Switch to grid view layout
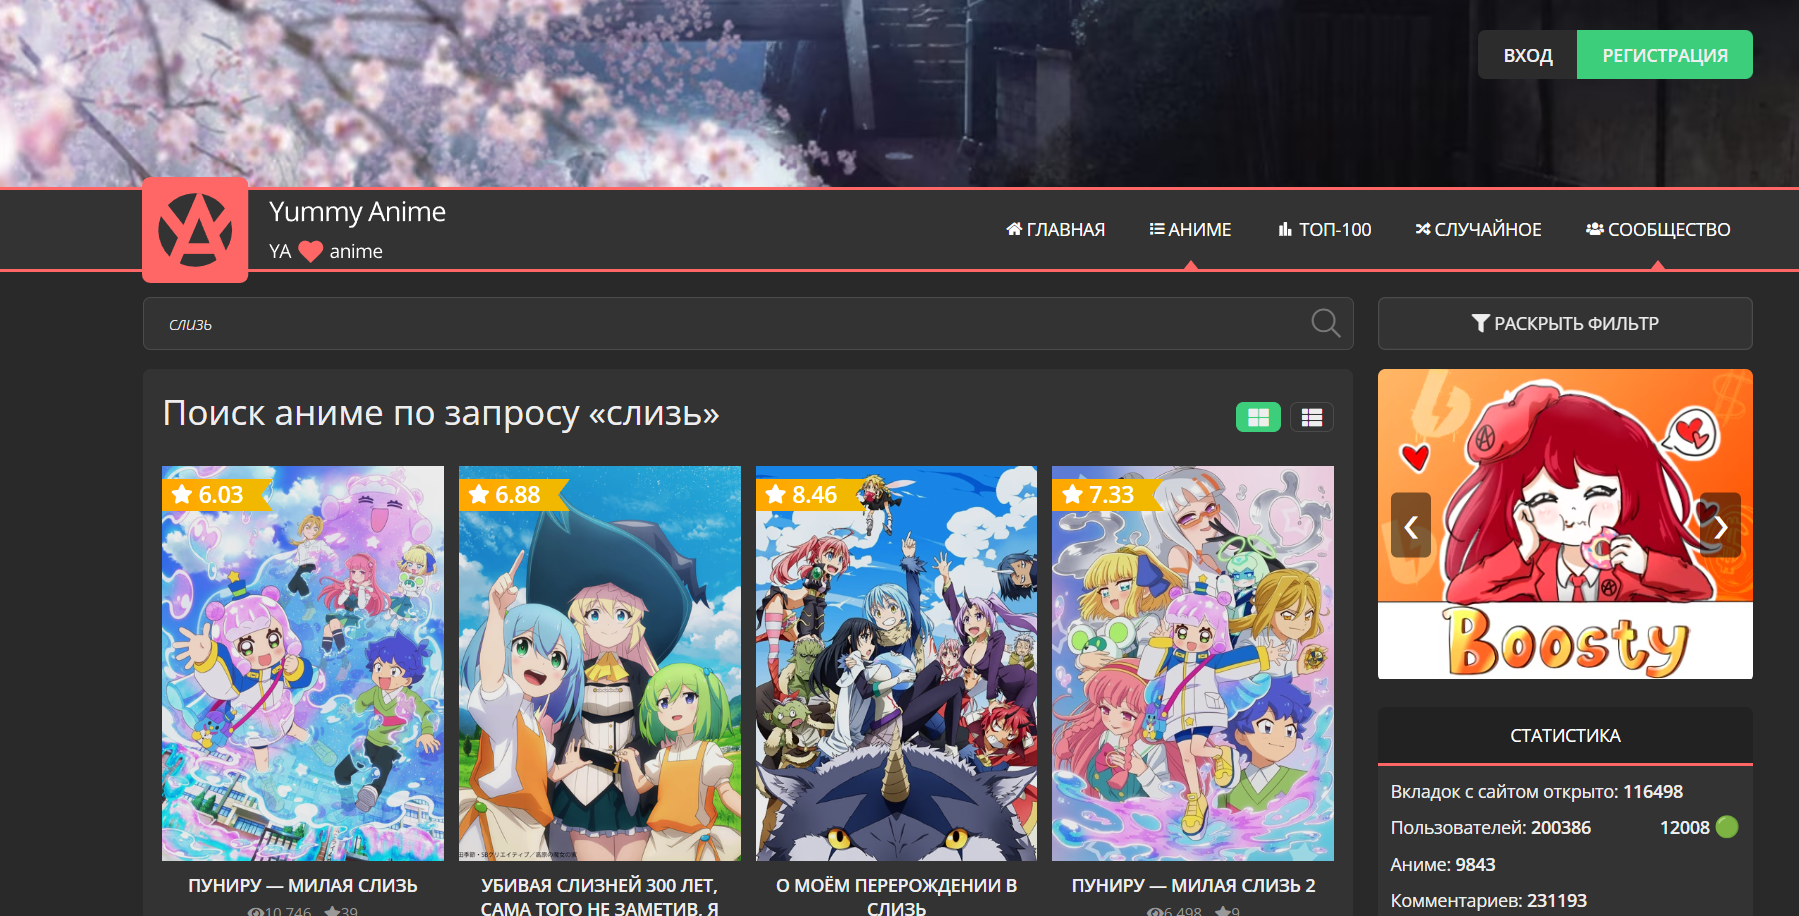 1258,417
